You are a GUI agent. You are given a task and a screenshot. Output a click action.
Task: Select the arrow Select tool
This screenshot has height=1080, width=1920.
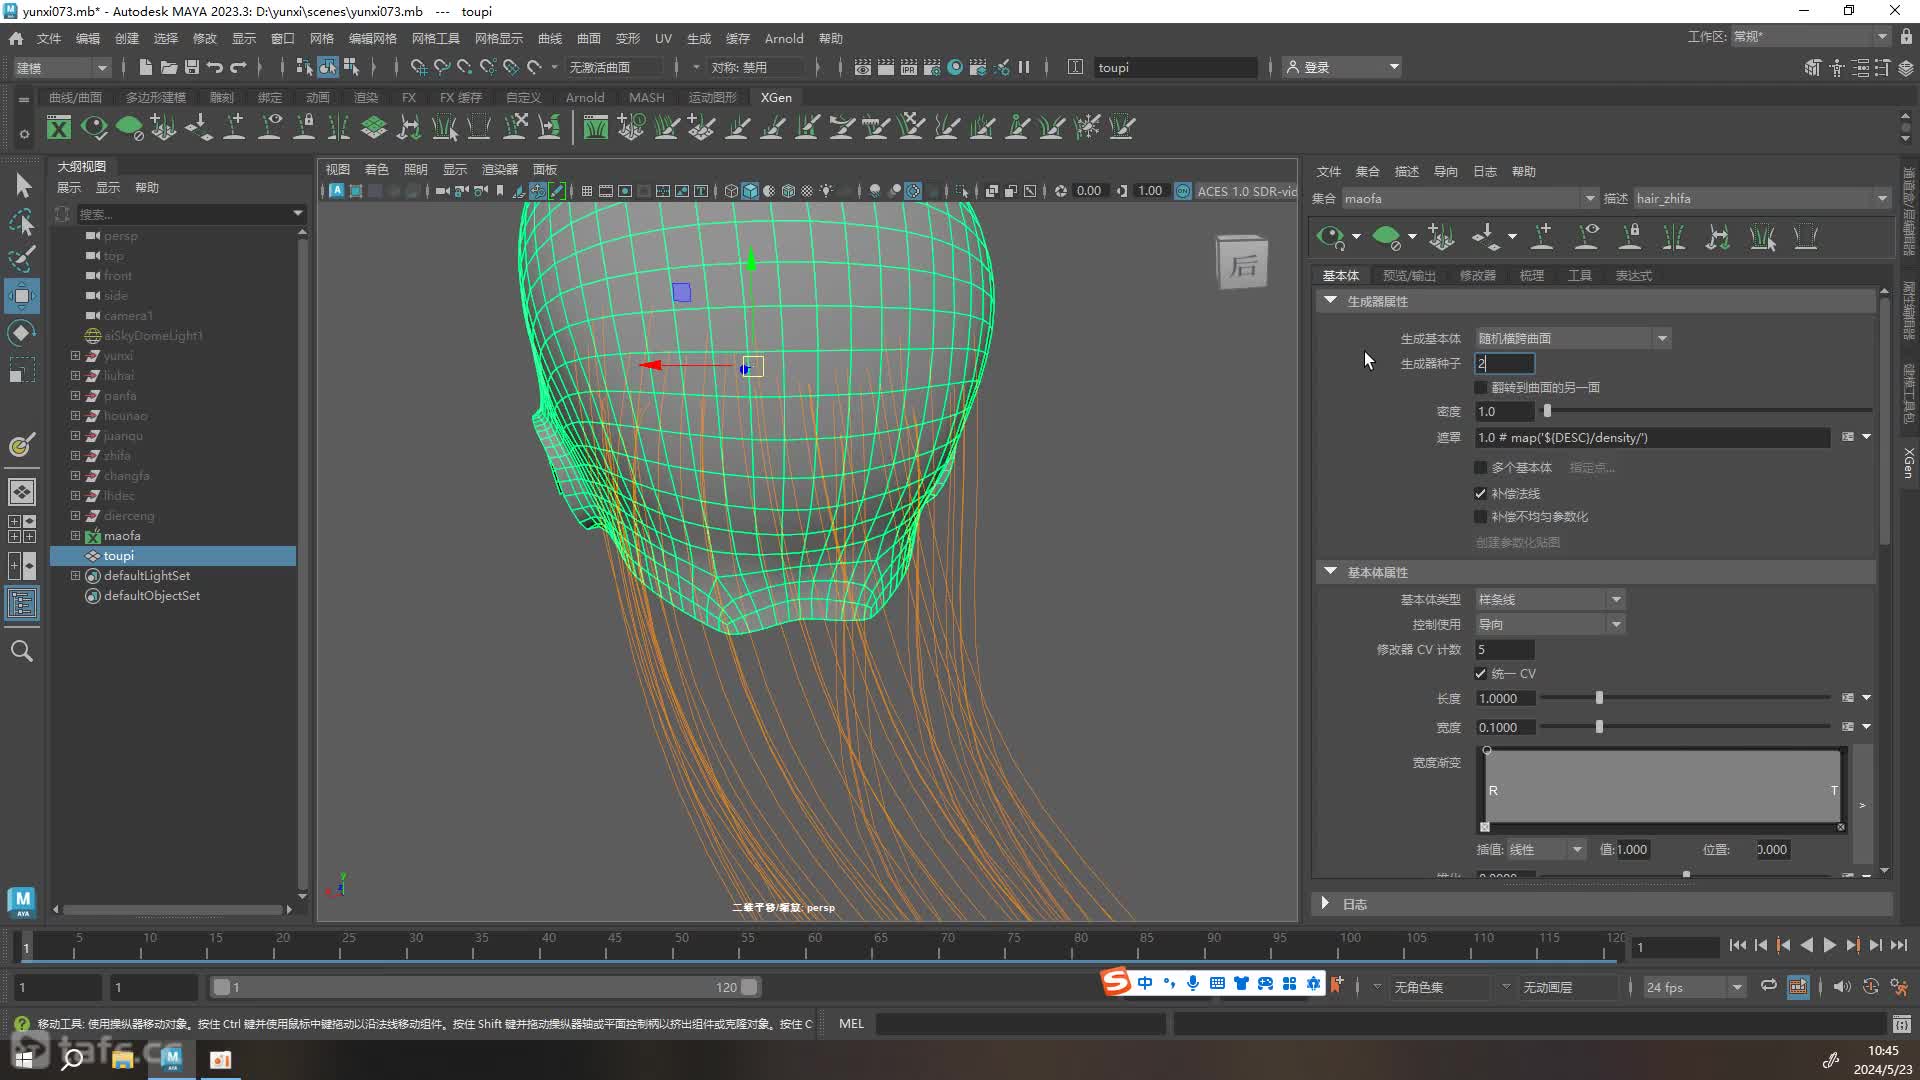tap(22, 185)
